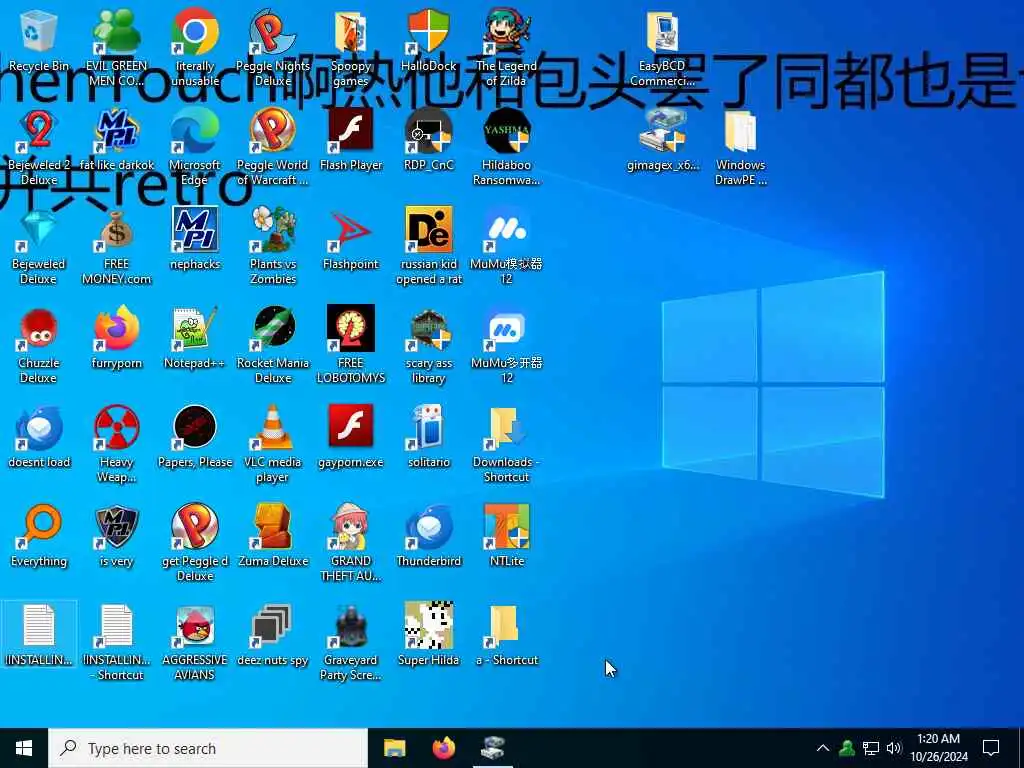This screenshot has height=768, width=1024.
Task: Open the Windows Start menu
Action: 24,748
